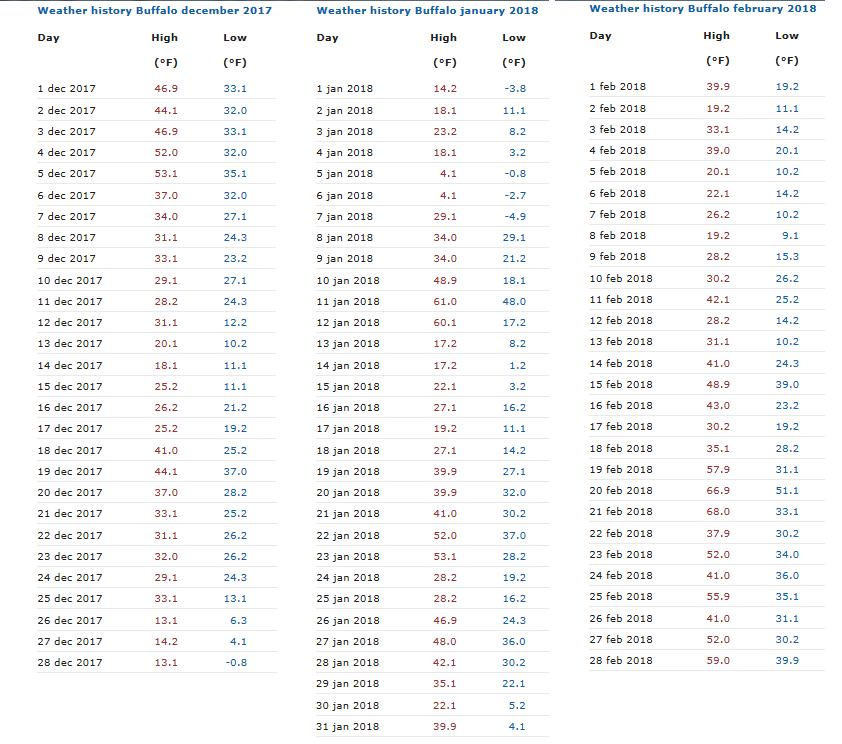Select the low value for 14 jan 2018

(518, 366)
